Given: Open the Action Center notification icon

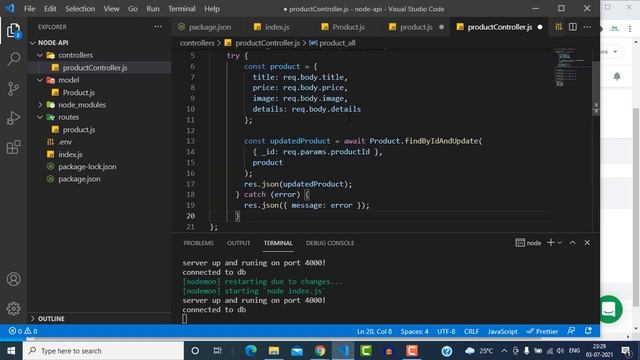Looking at the screenshot, I should pyautogui.click(x=626, y=351).
